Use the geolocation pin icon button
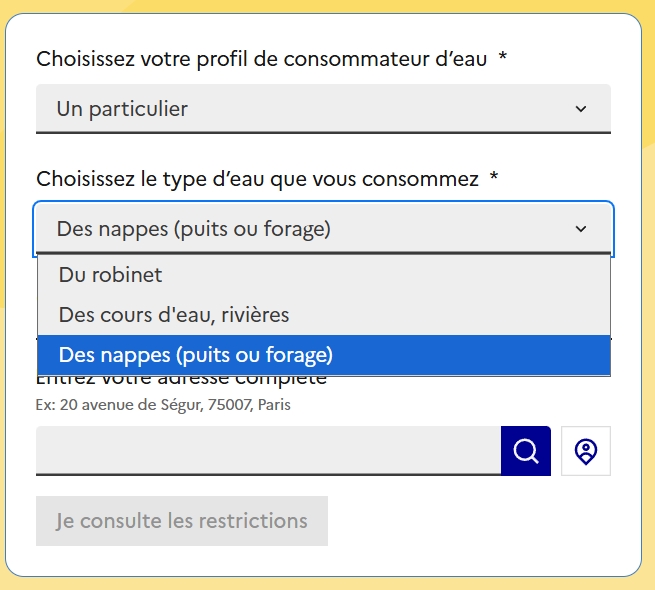This screenshot has width=655, height=590. coord(586,451)
